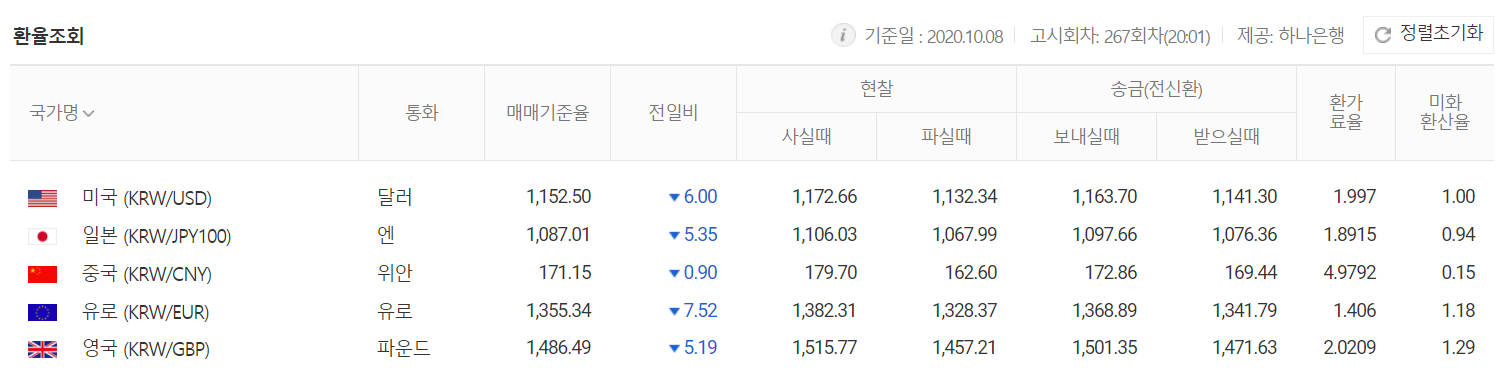Click the European Union flag icon

click(x=42, y=312)
